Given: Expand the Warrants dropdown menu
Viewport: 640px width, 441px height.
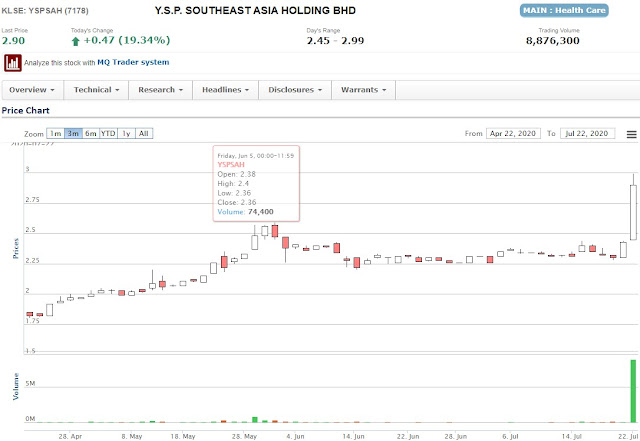Looking at the screenshot, I should point(363,90).
